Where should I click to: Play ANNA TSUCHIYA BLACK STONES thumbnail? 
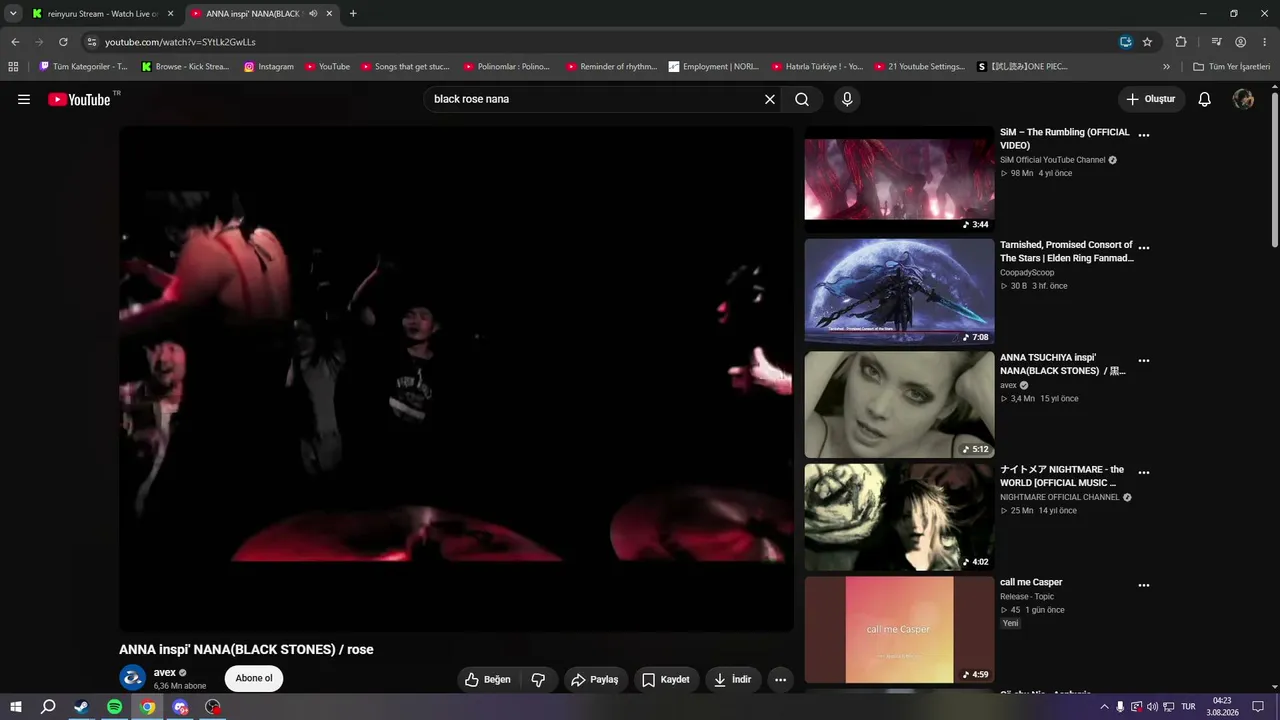click(x=899, y=404)
